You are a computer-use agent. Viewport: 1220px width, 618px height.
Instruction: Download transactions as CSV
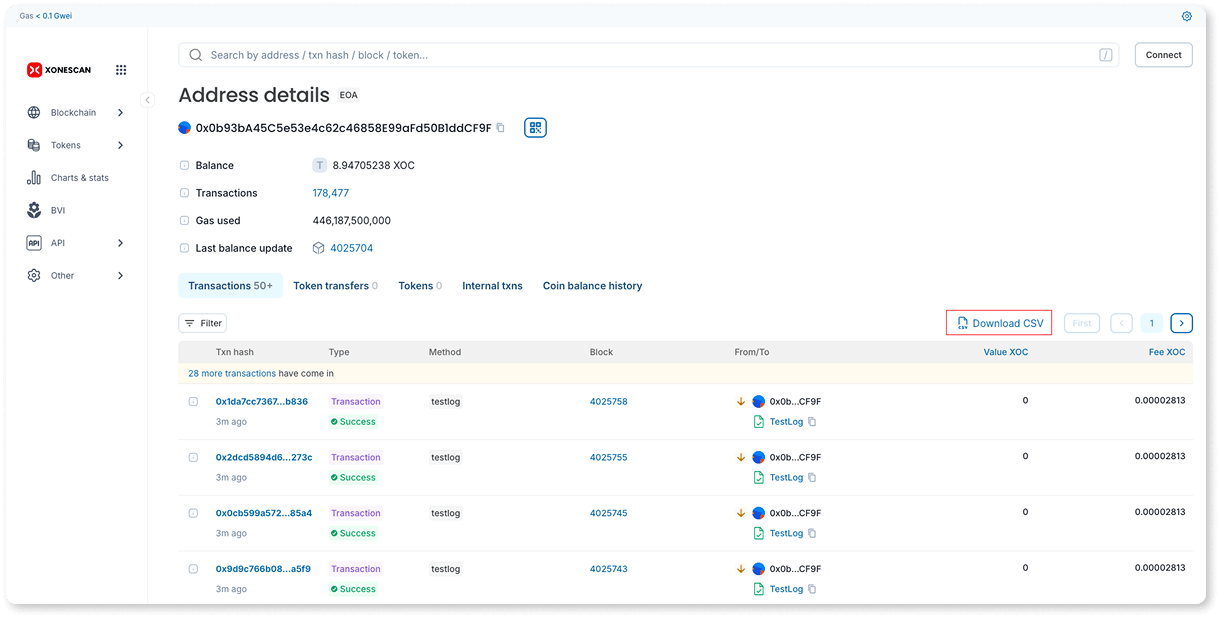tap(999, 323)
